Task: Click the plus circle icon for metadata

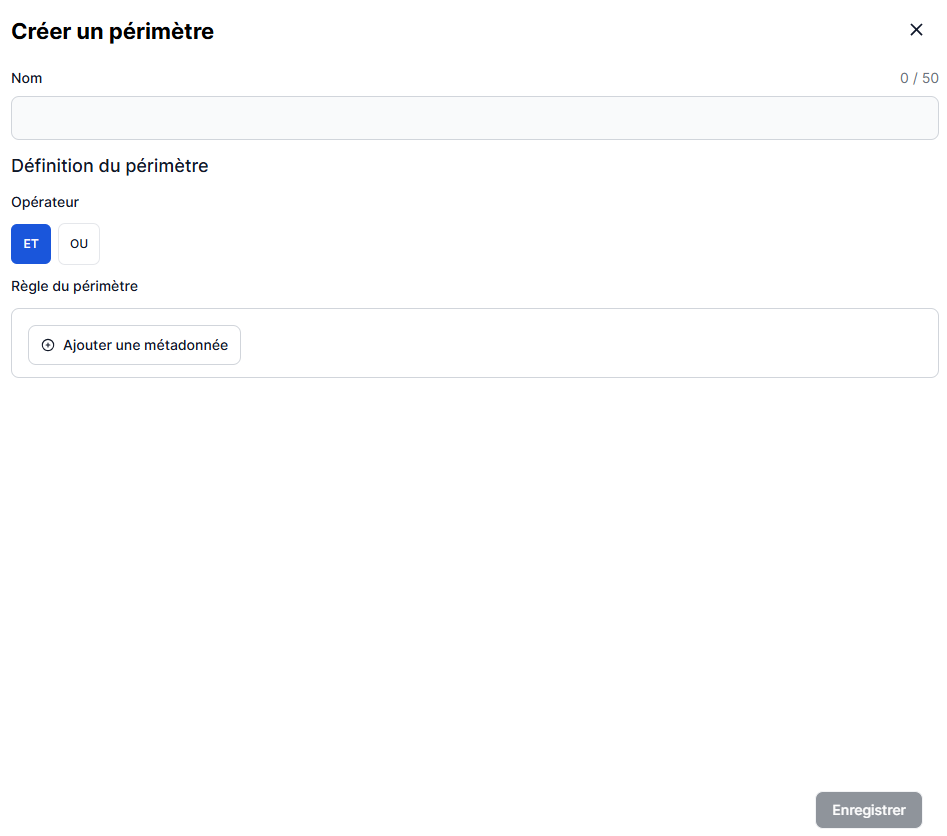Action: (x=48, y=345)
